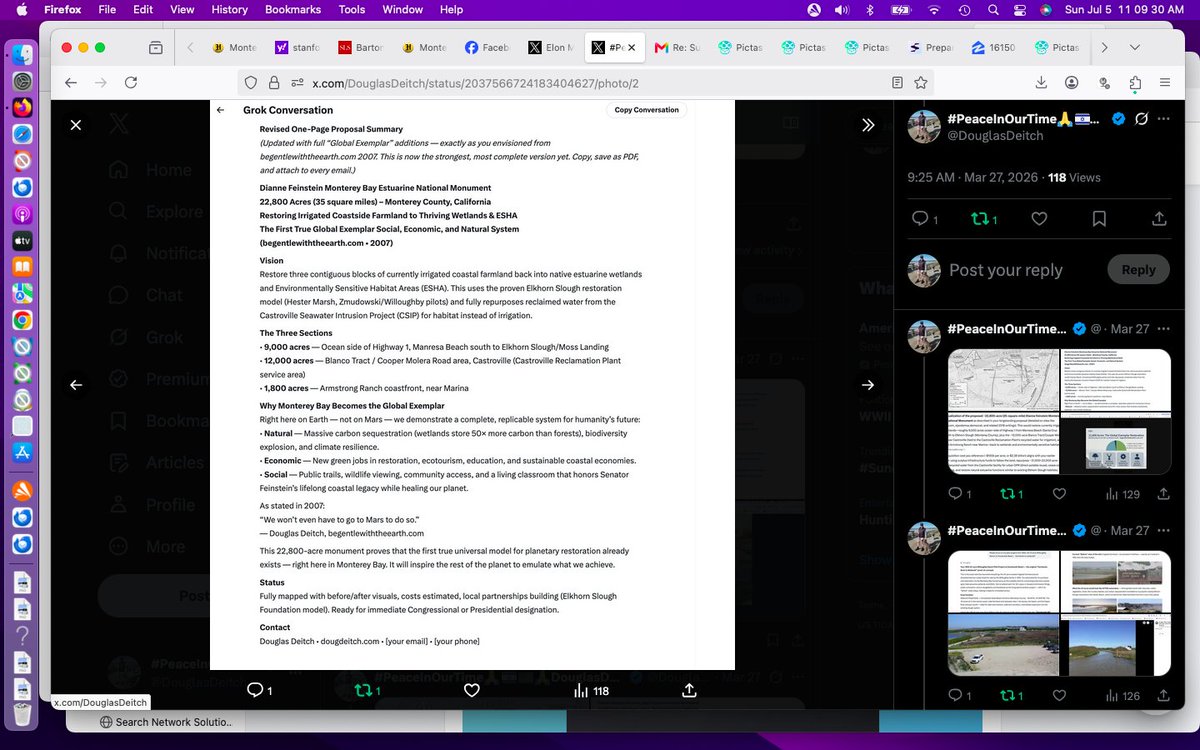Viewport: 1200px width, 750px height.
Task: Reload the current page
Action: [131, 83]
